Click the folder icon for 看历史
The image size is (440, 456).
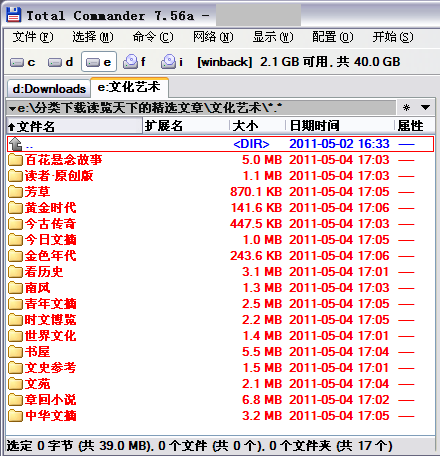(x=15, y=272)
